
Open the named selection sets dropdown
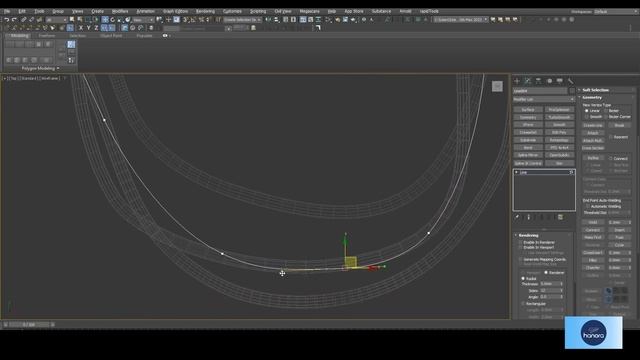tap(242, 20)
